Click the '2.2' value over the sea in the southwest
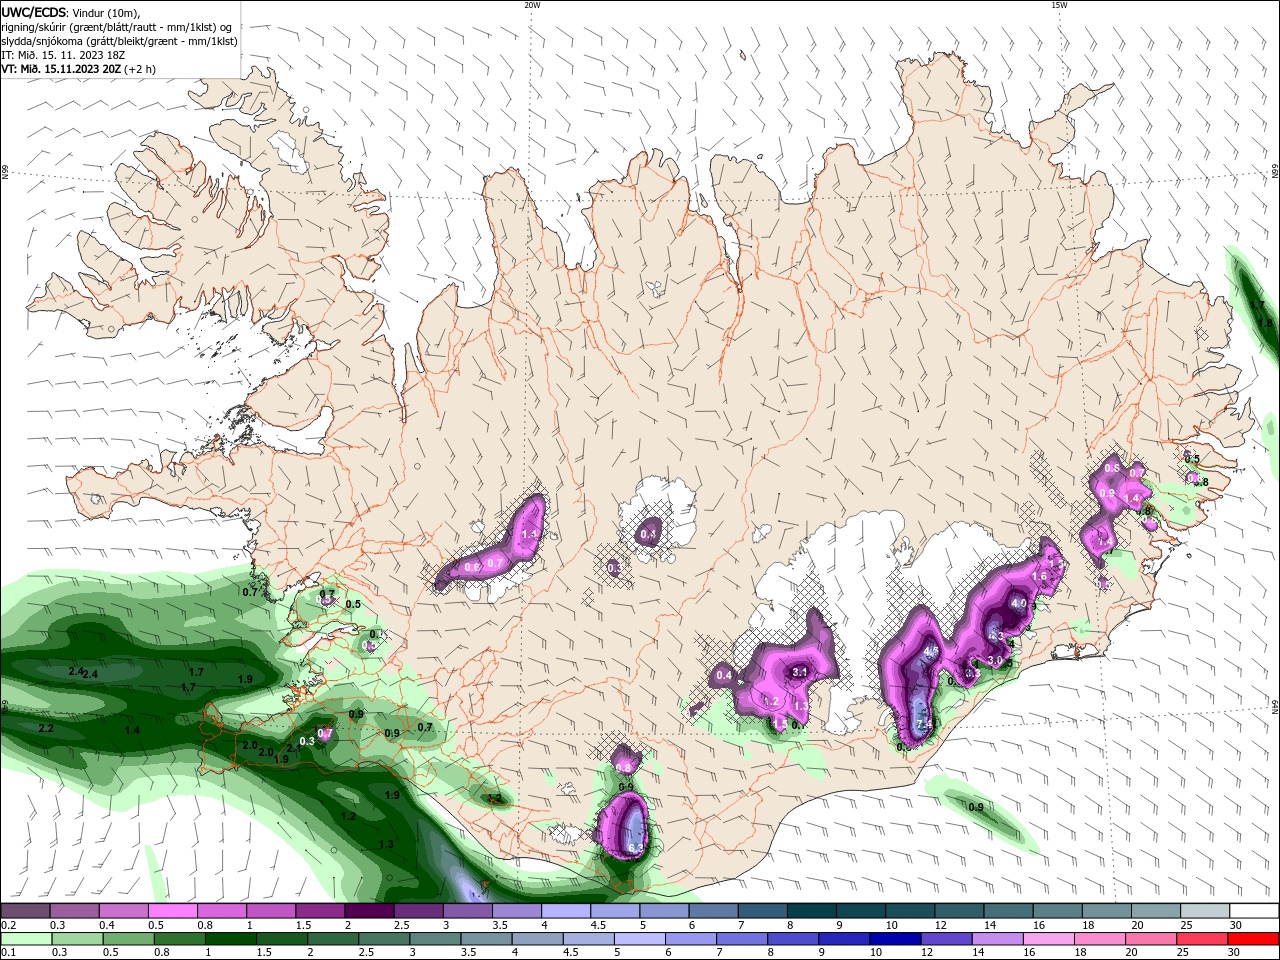Viewport: 1280px width, 960px height. tap(46, 729)
